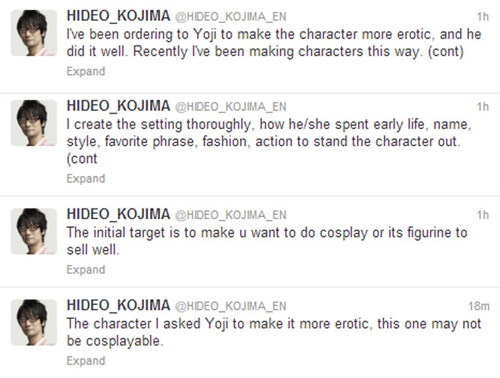Click @HIDEO_KOJIMA_EN handle in third tweet

pyautogui.click(x=231, y=215)
